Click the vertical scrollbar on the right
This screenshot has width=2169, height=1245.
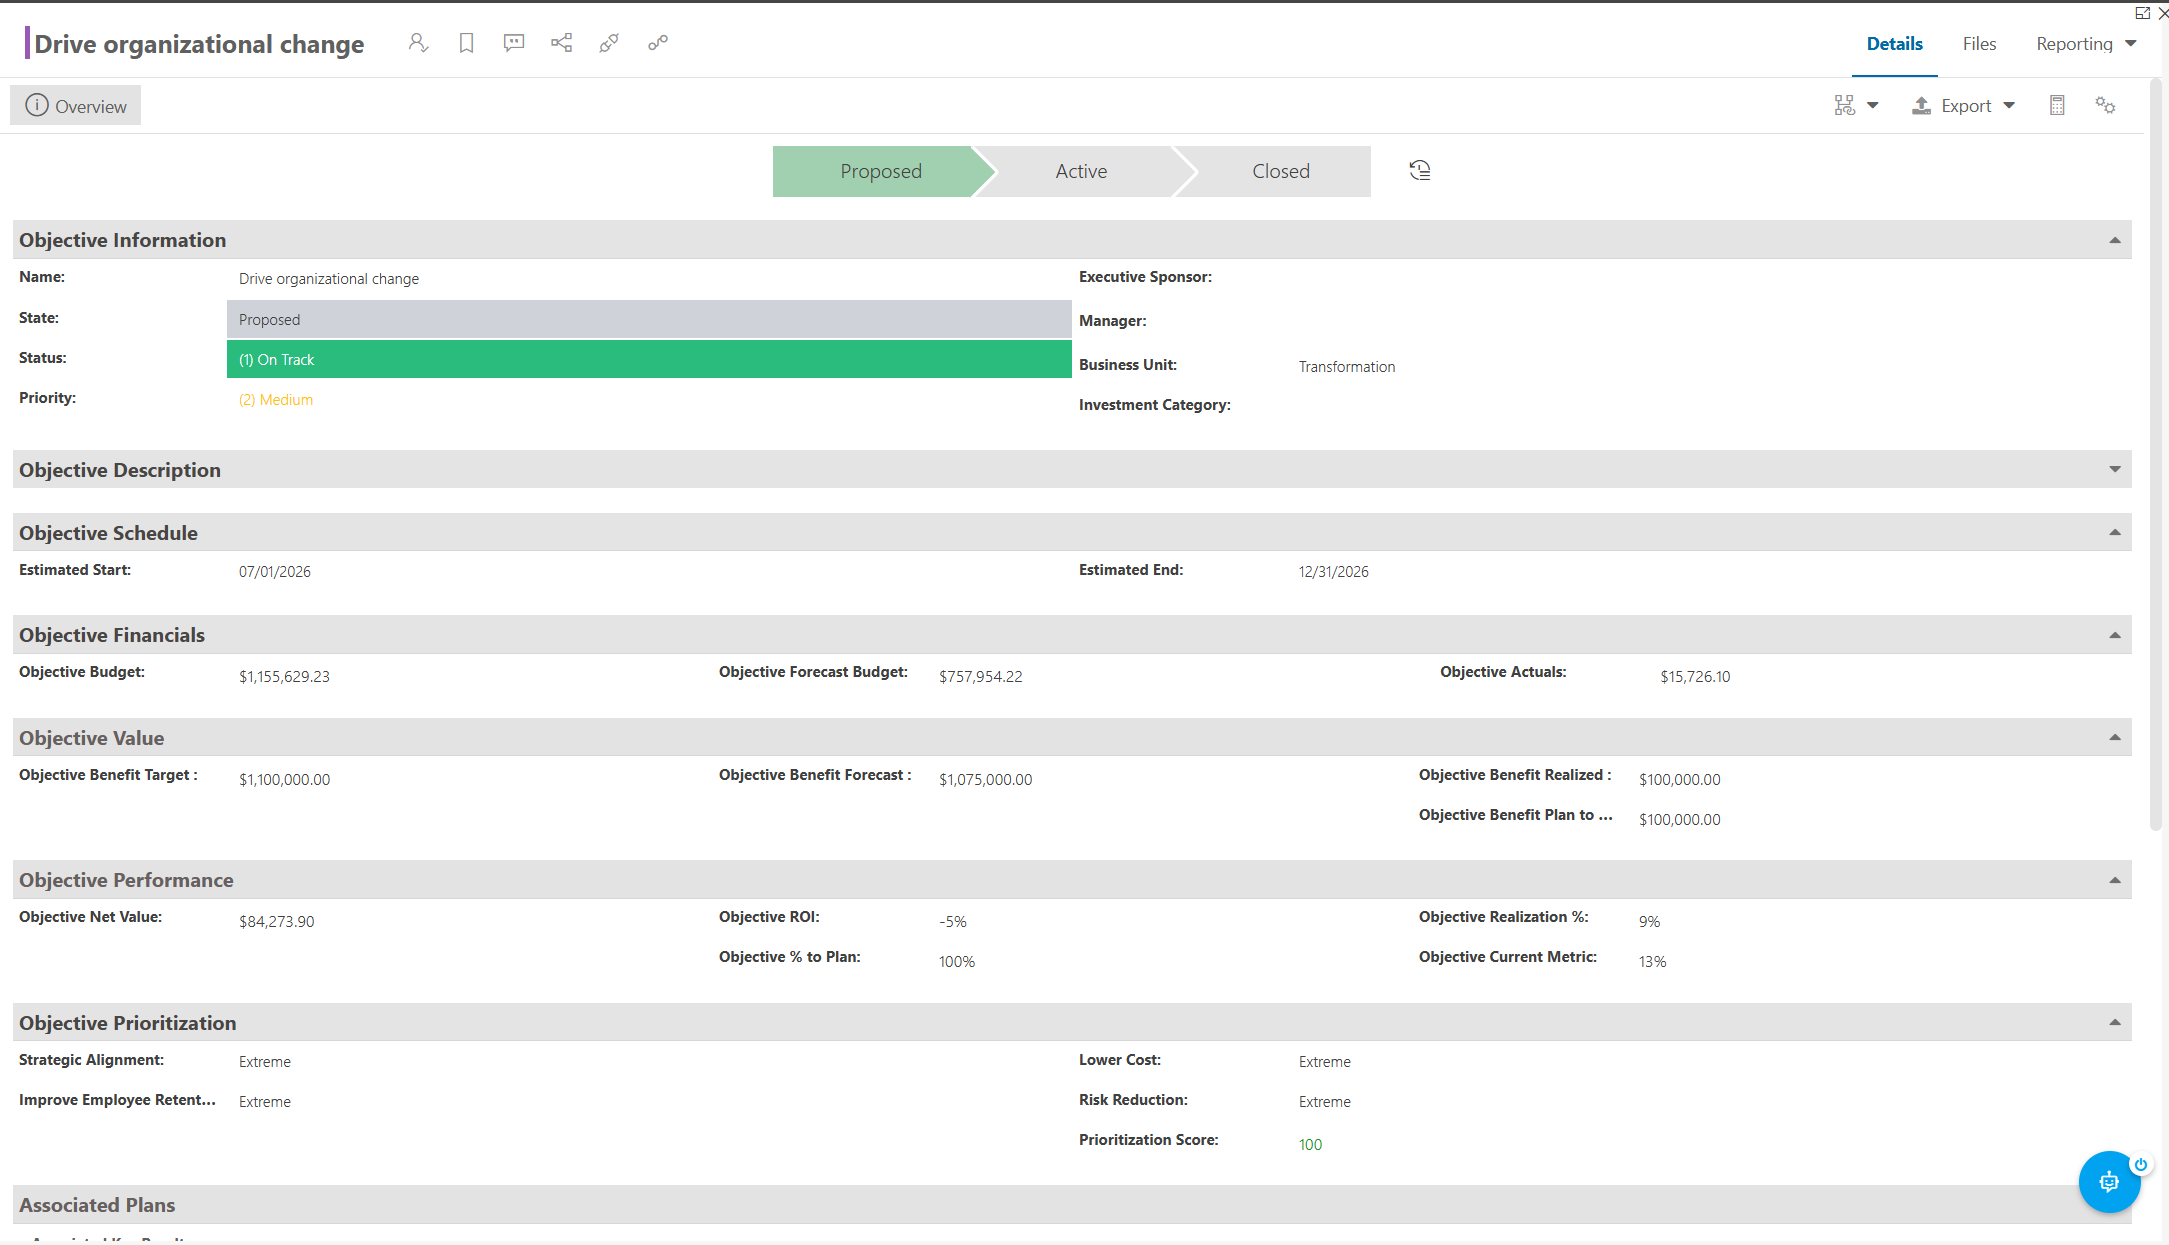pyautogui.click(x=2155, y=455)
